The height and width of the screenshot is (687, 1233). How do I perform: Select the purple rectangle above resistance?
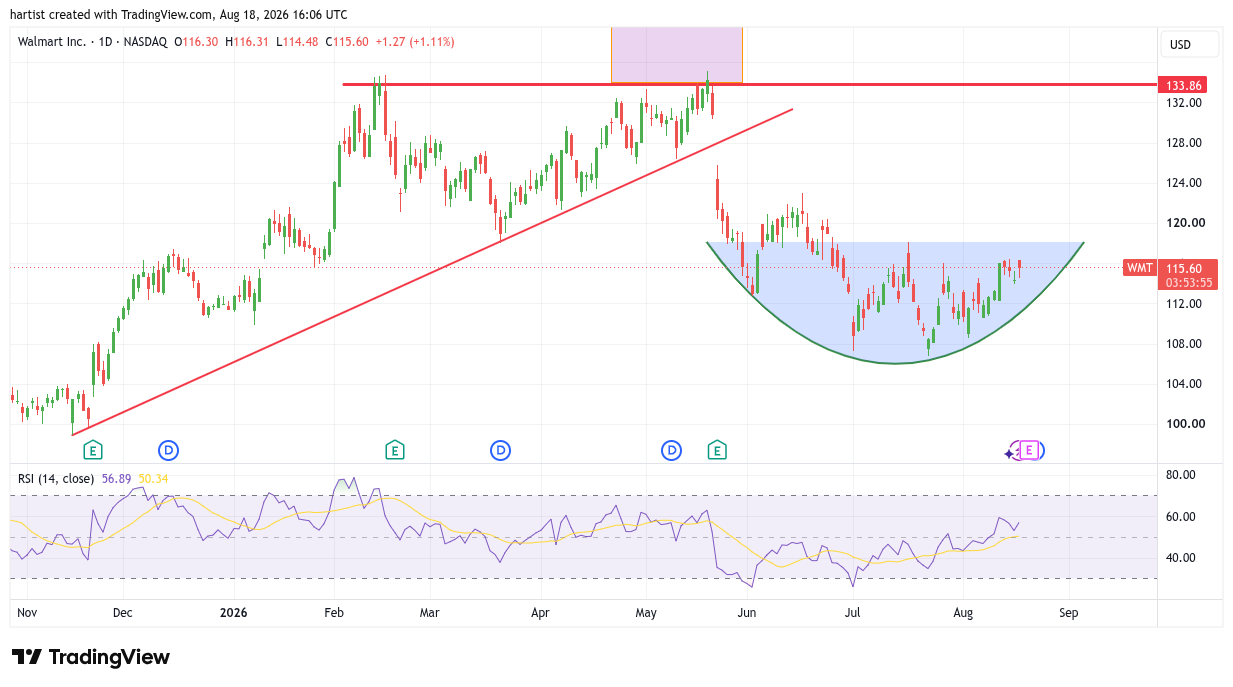tap(677, 55)
